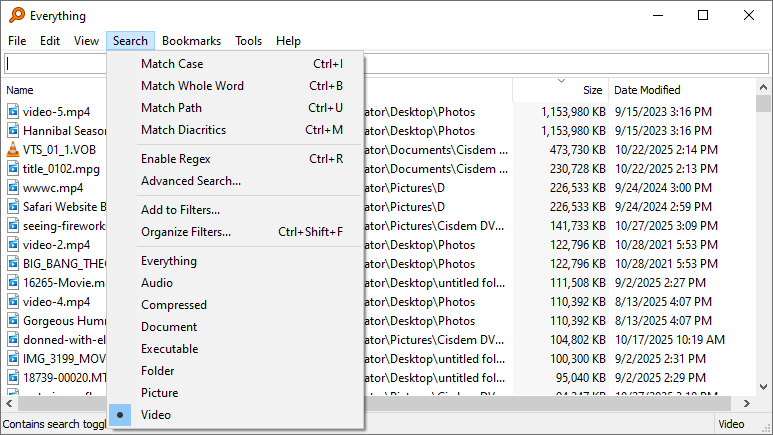Image resolution: width=773 pixels, height=435 pixels.
Task: Click the Gorgeous Hum file icon
Action: pos(13,321)
